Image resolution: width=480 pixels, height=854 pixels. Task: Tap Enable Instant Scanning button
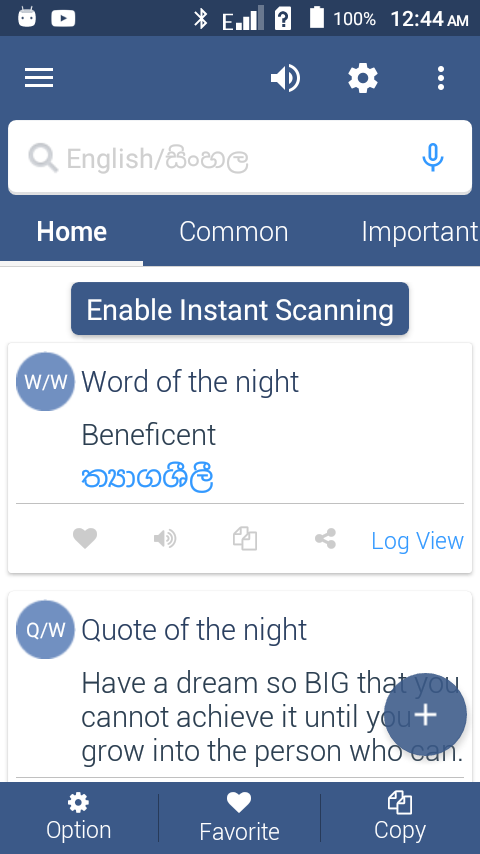click(240, 309)
